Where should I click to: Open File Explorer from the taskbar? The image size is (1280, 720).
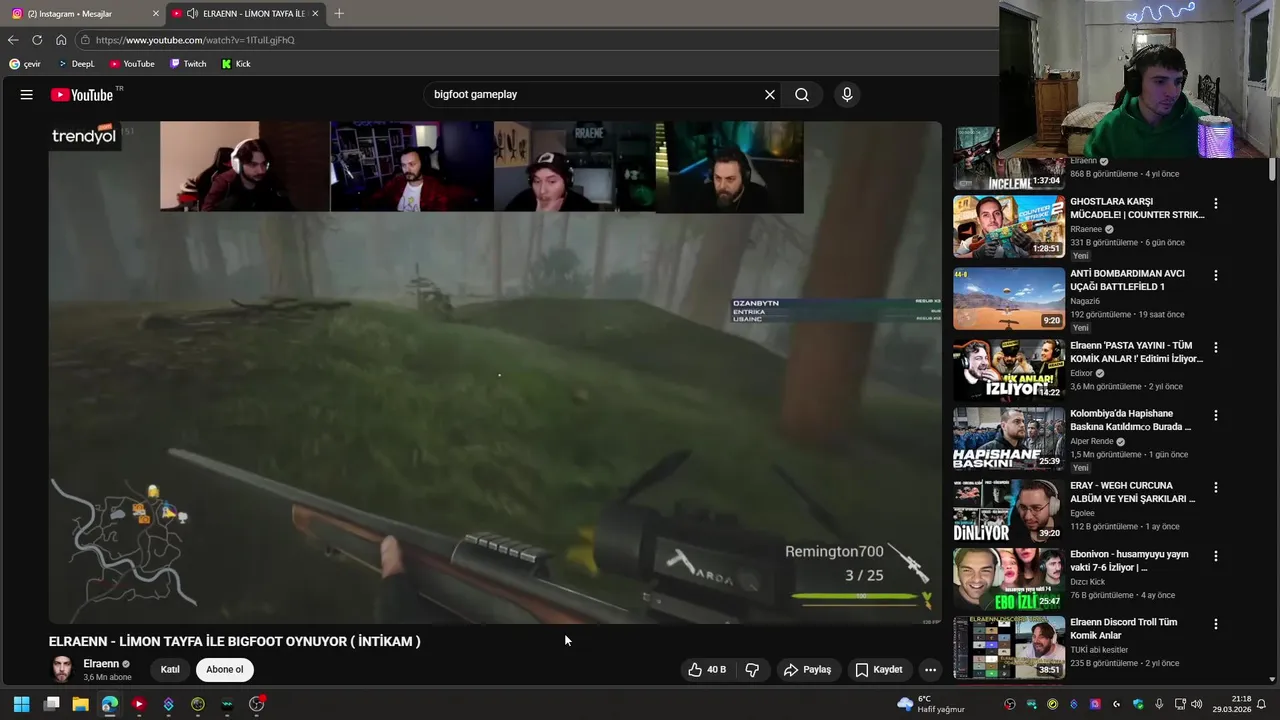[x=81, y=704]
